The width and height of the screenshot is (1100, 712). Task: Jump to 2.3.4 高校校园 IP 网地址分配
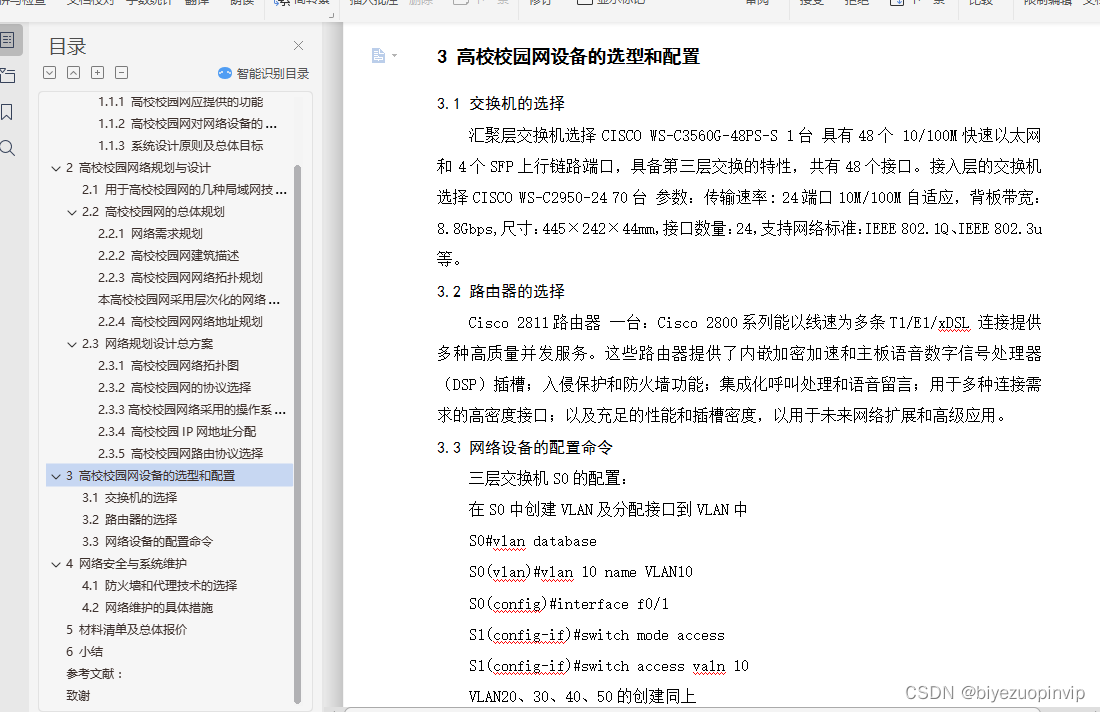177,431
